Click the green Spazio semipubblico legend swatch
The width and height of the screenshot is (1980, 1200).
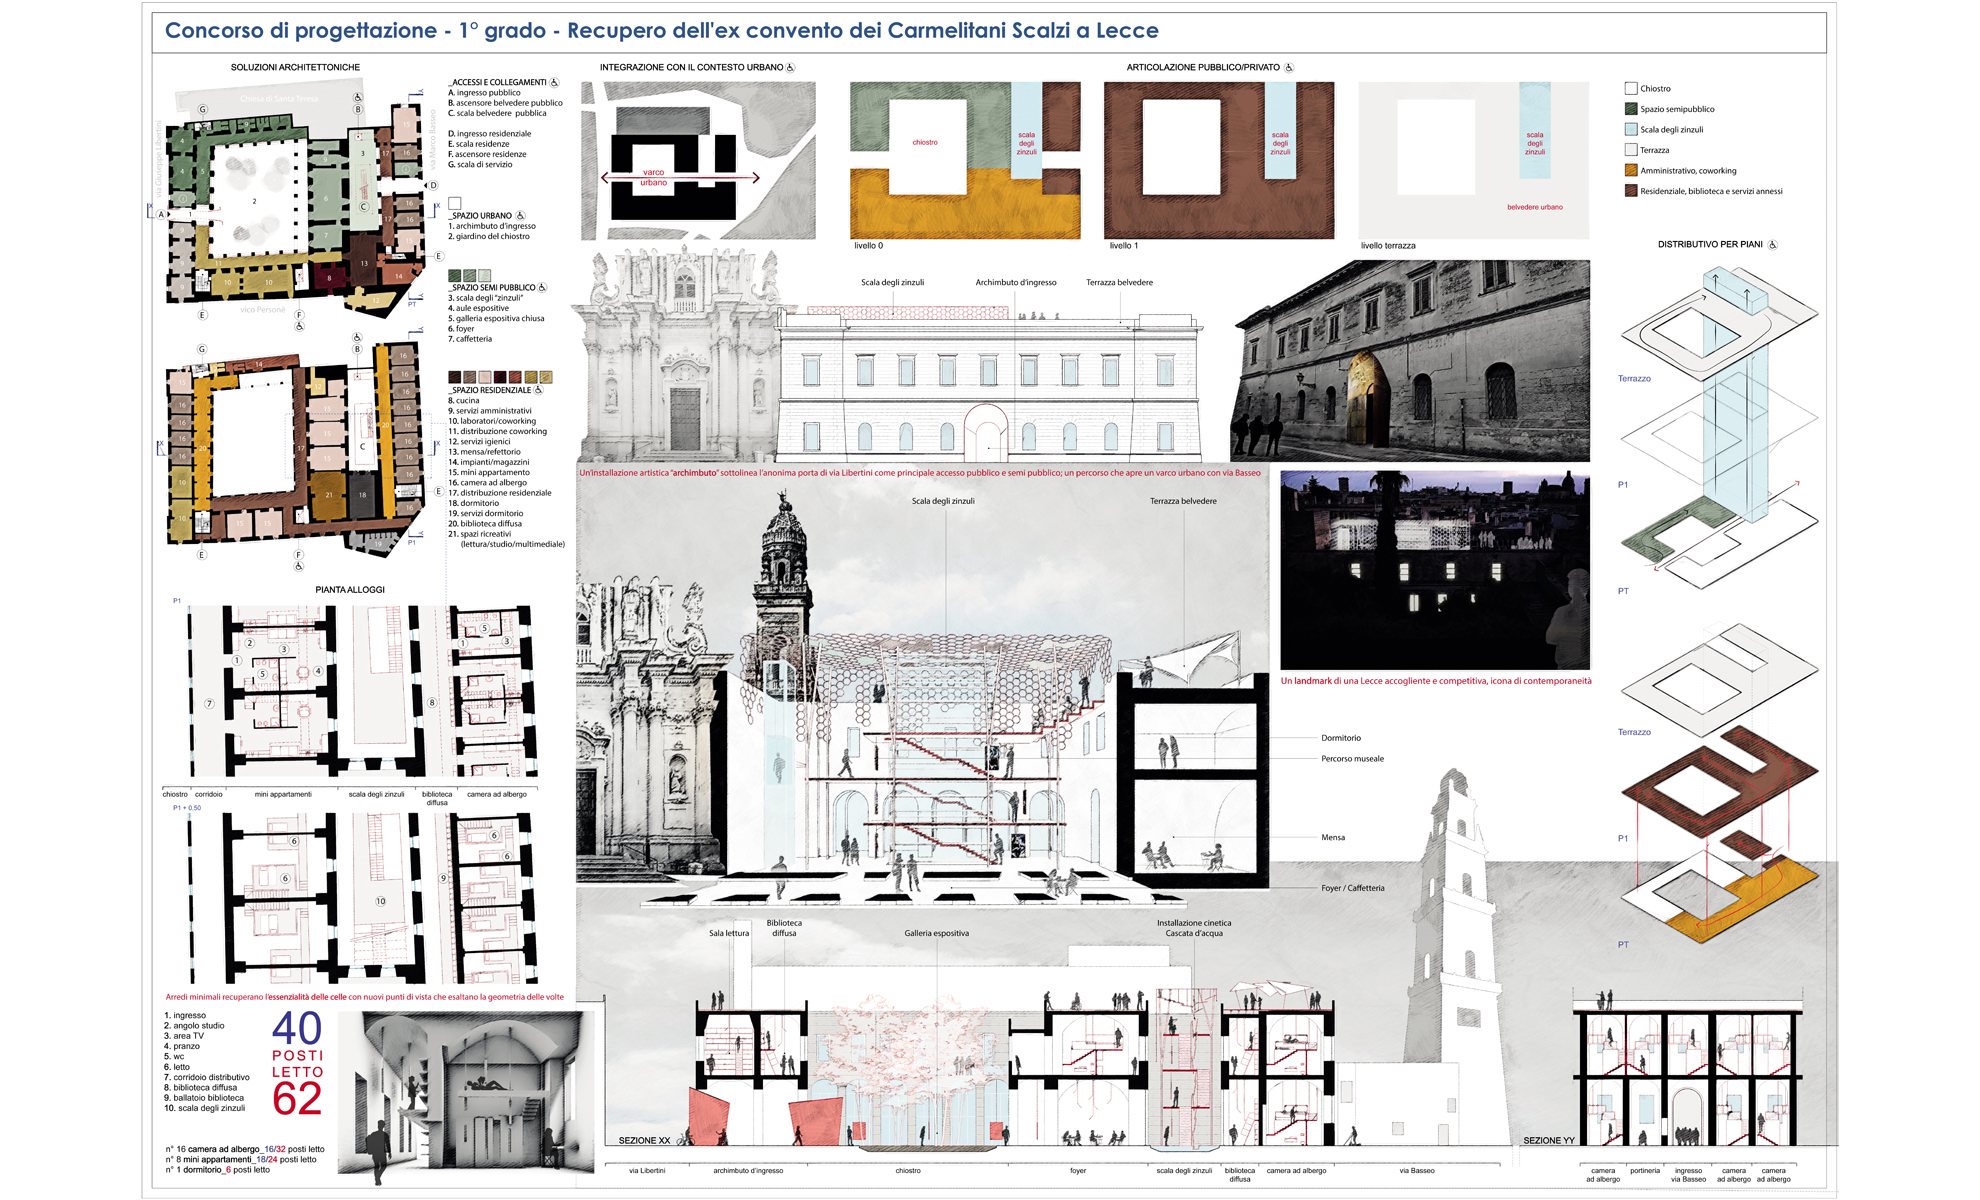(1631, 109)
